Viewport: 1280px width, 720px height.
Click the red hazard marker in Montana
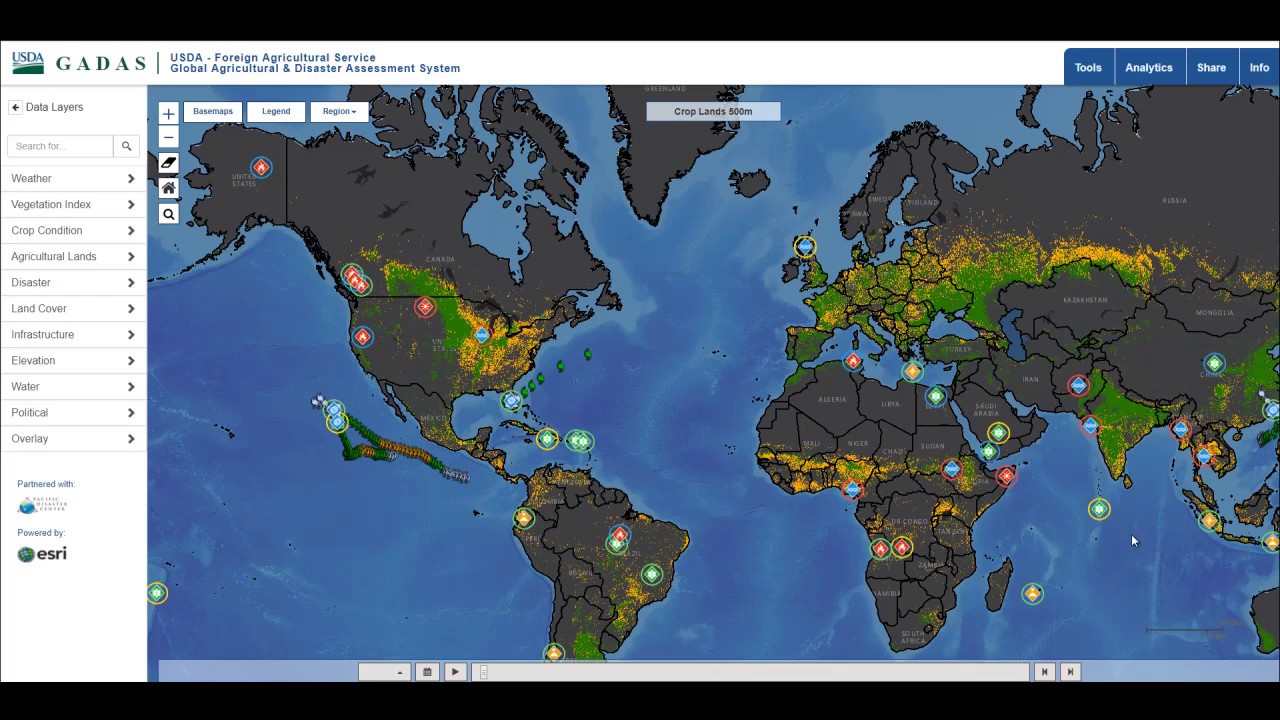(425, 307)
